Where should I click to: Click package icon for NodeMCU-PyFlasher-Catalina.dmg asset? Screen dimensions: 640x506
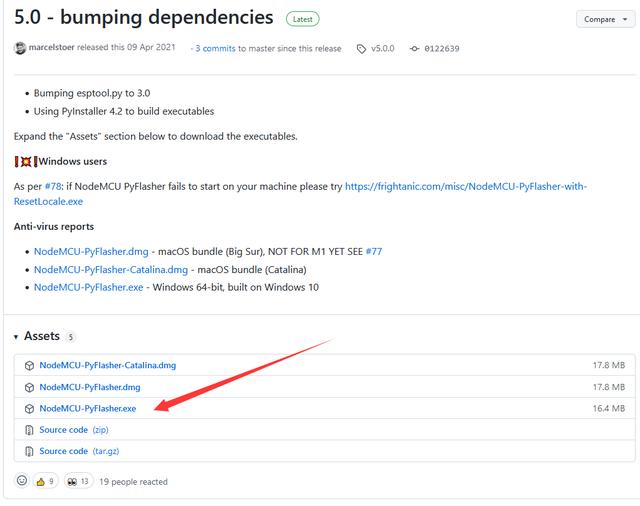point(29,366)
